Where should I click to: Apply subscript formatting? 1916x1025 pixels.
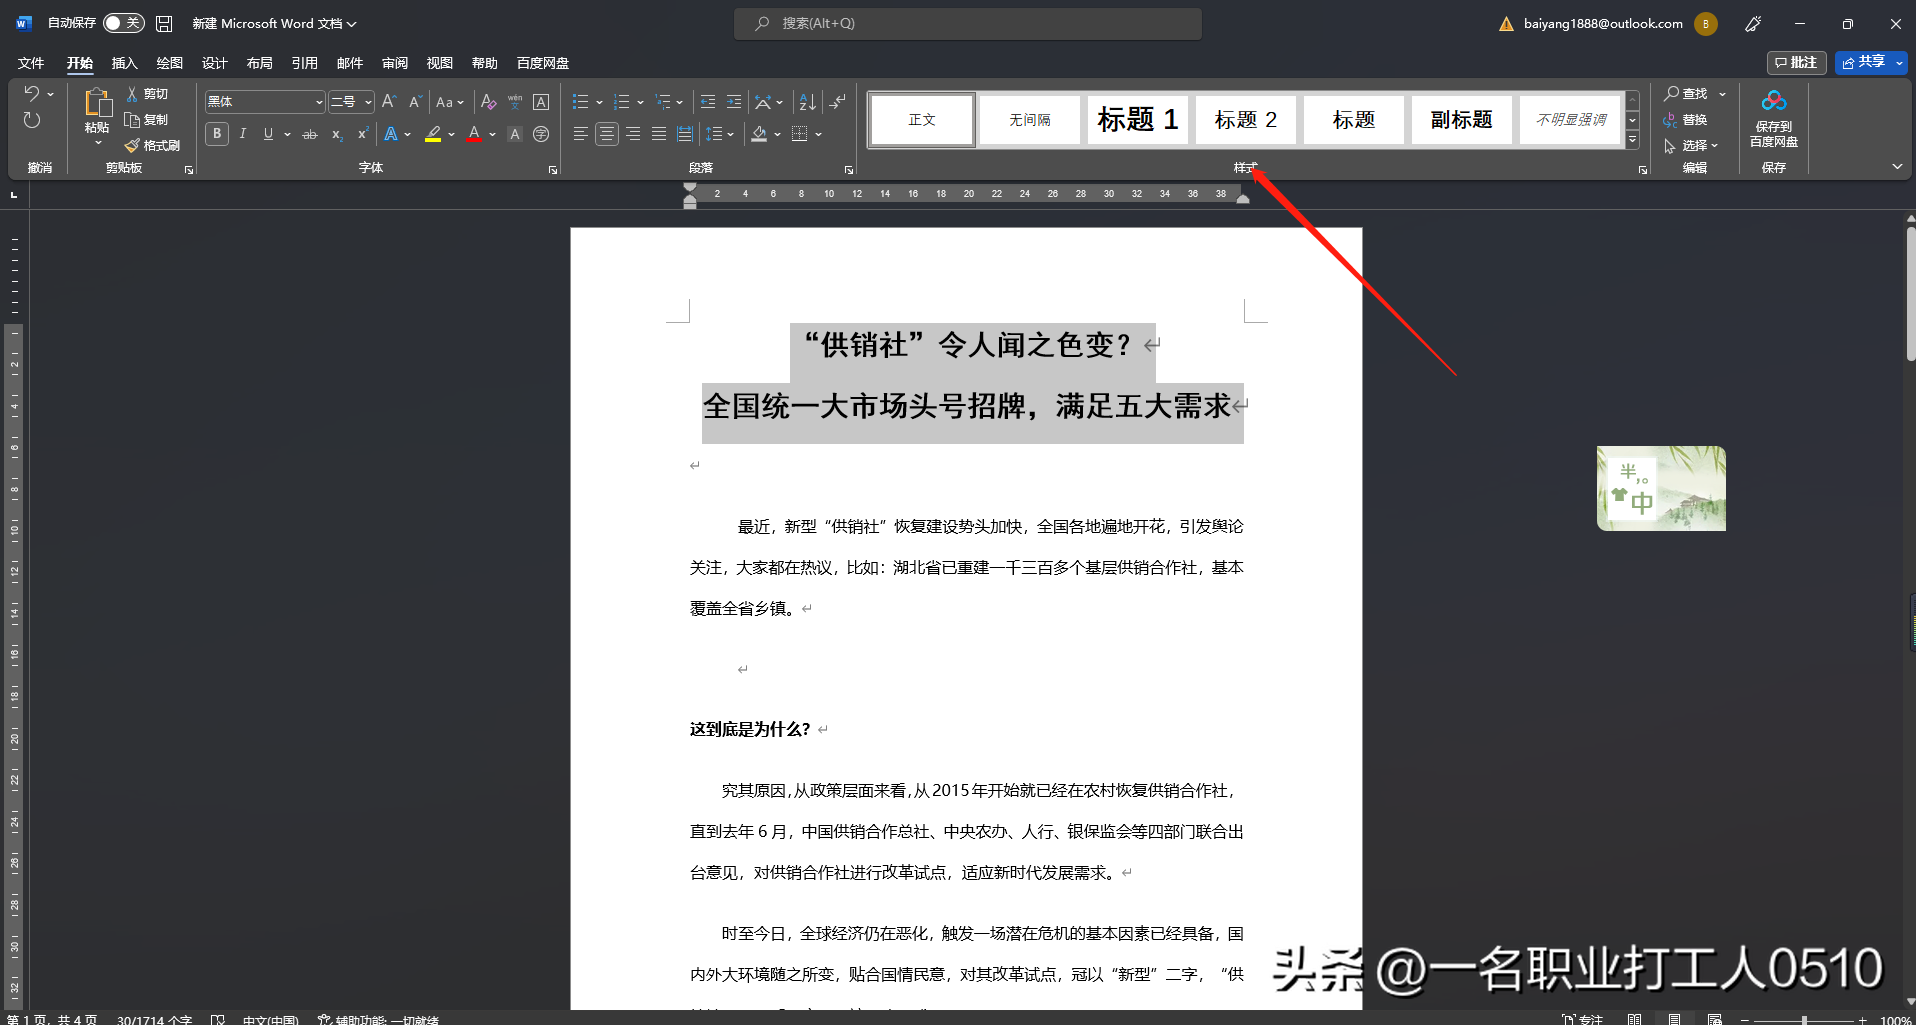(337, 134)
